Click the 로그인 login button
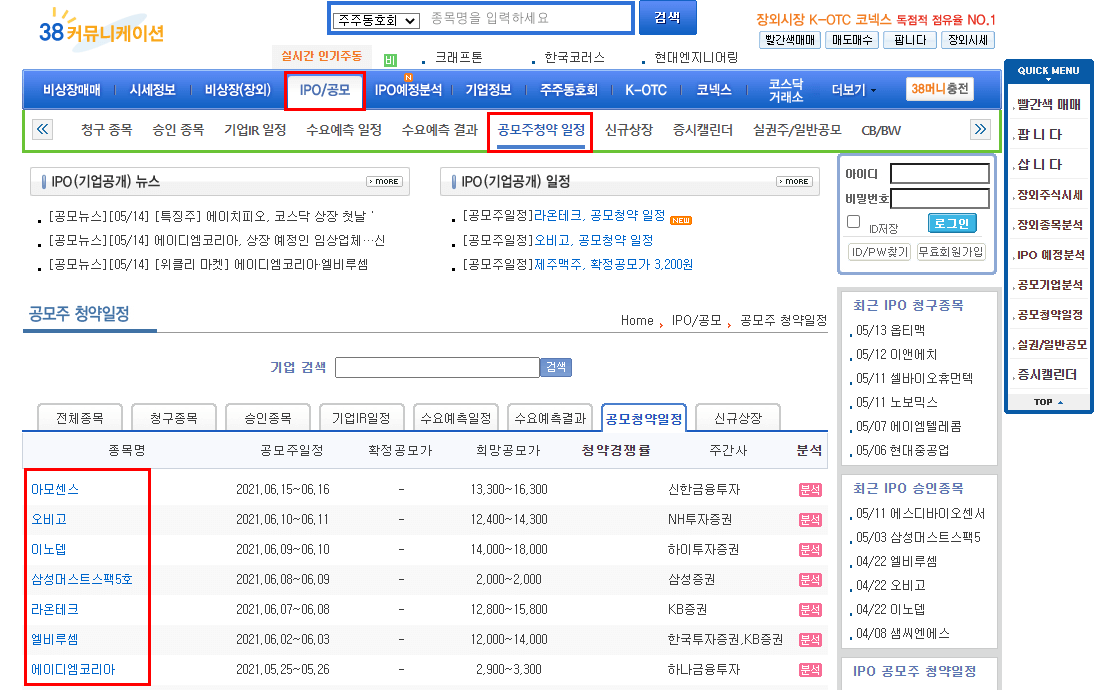 952,222
